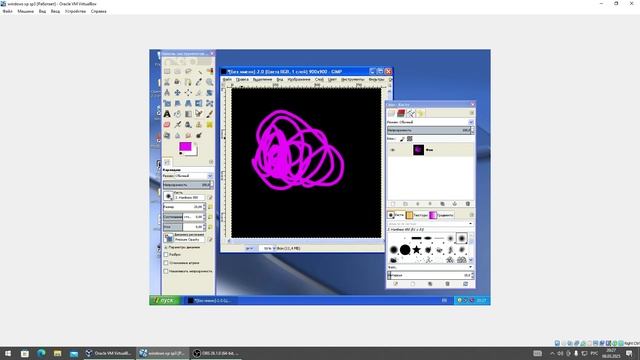The image size is (640, 360).
Task: Click the Фон layer thumbnail
Action: coord(418,150)
